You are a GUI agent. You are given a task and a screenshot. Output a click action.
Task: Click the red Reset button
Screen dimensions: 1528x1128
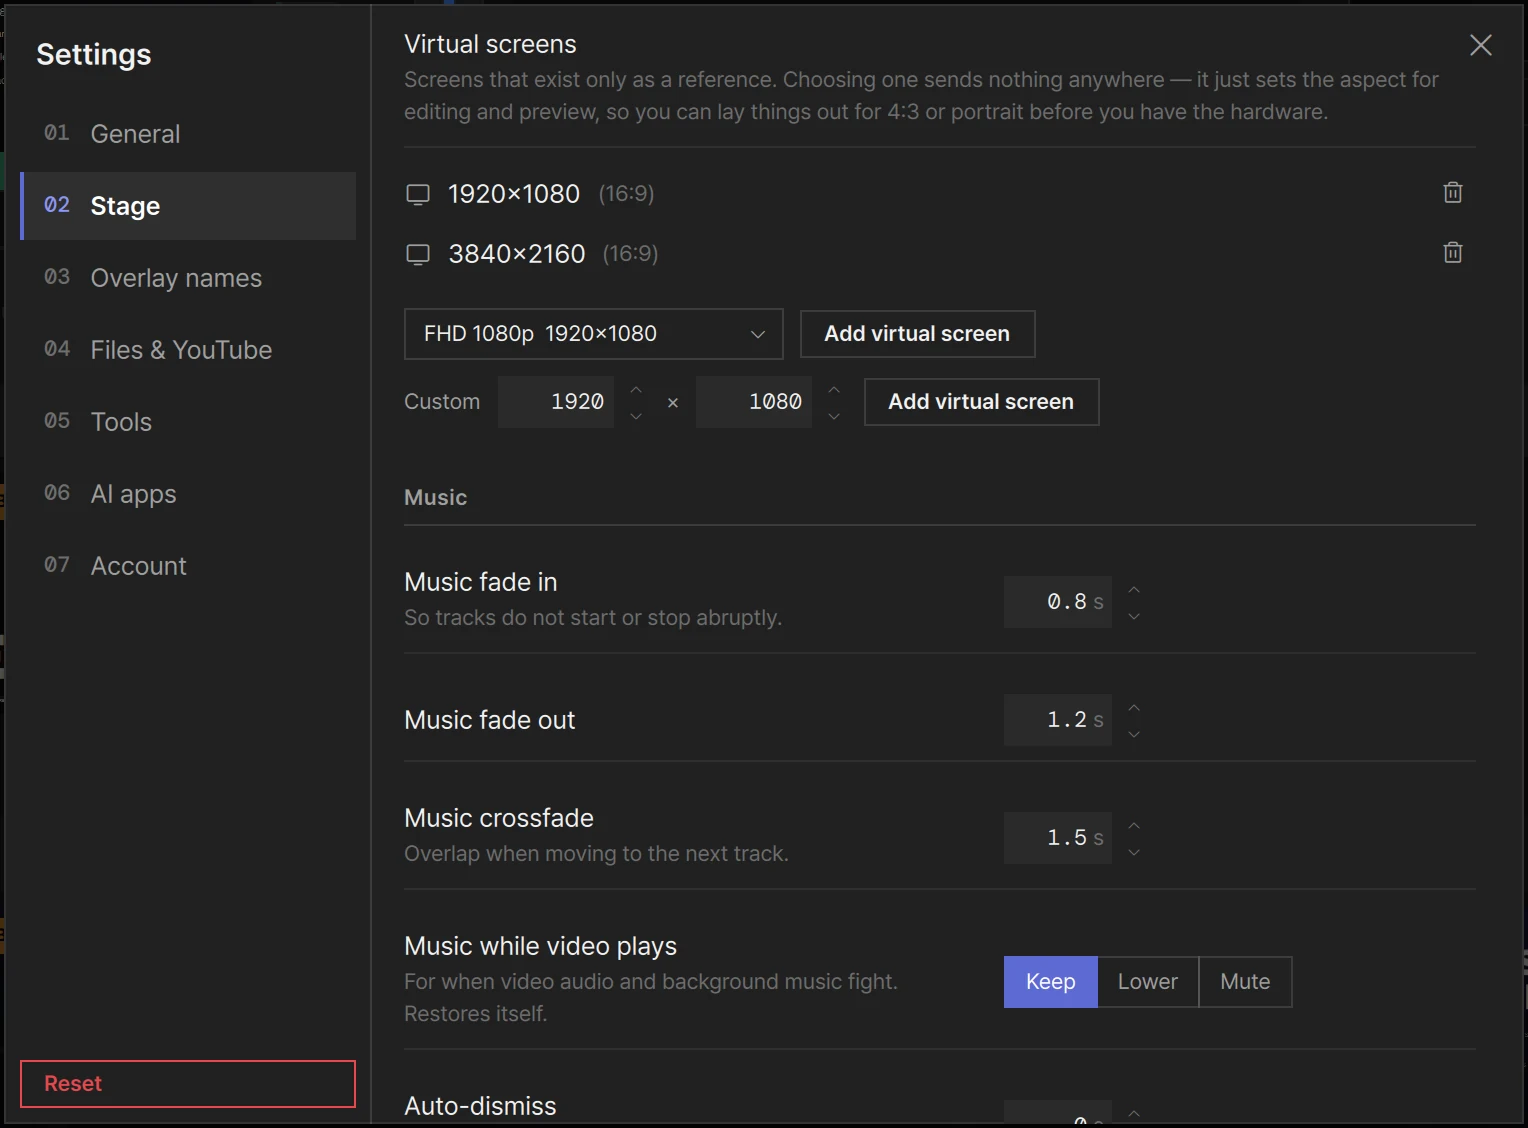pos(188,1084)
